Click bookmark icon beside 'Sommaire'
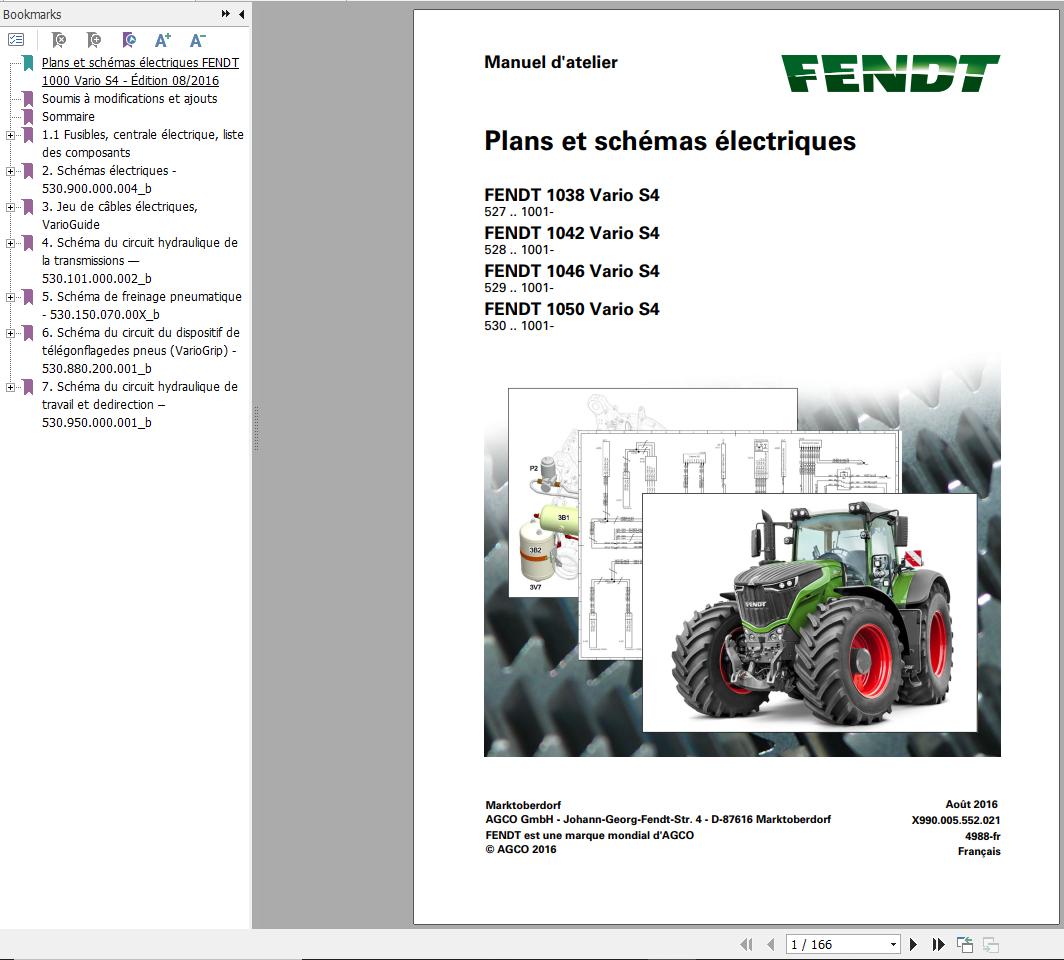This screenshot has height=960, width=1064. click(x=28, y=117)
